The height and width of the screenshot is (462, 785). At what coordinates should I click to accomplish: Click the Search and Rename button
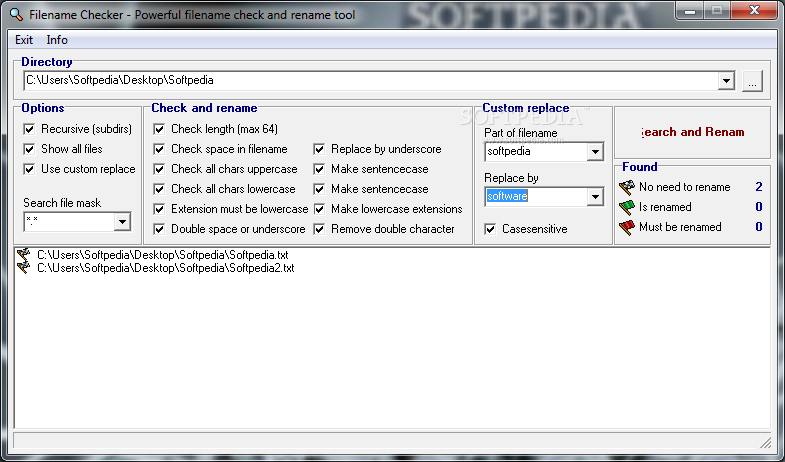coord(692,132)
